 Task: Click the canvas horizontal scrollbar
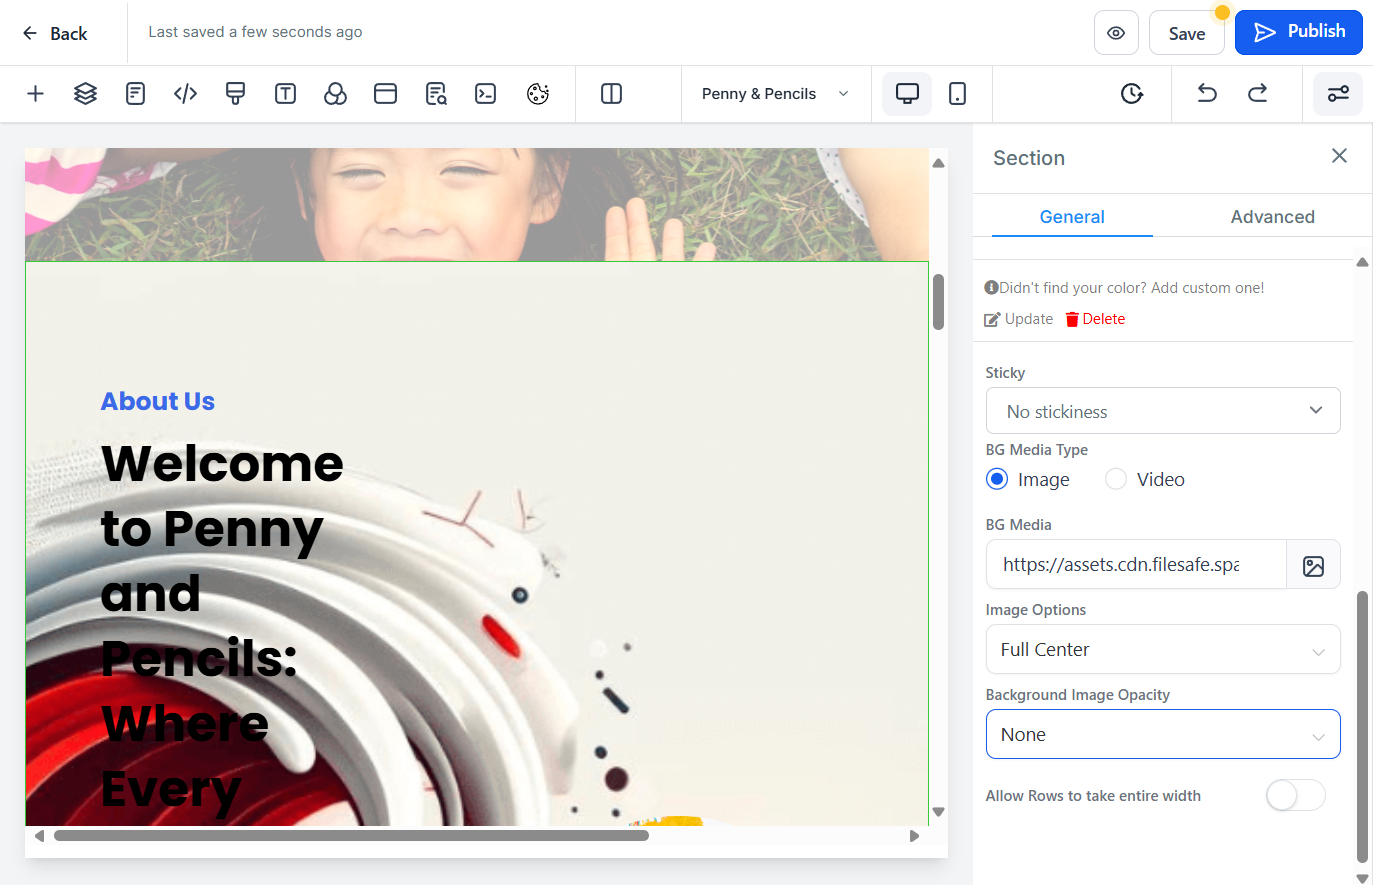[x=351, y=836]
